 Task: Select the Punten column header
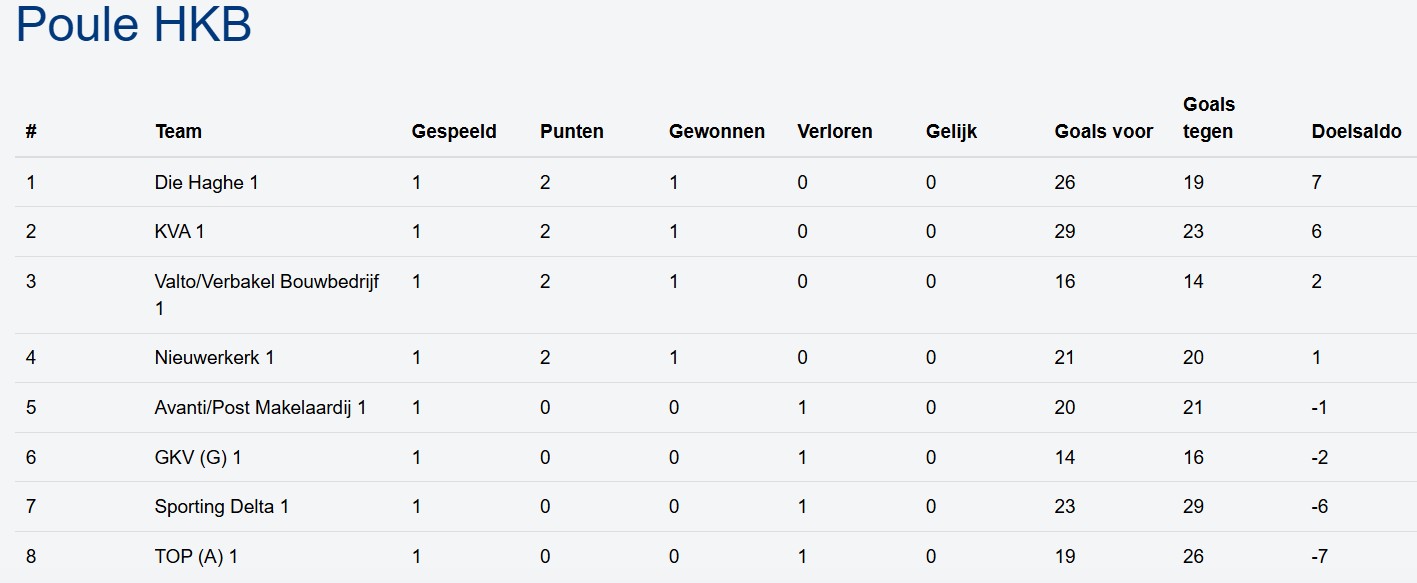(571, 131)
